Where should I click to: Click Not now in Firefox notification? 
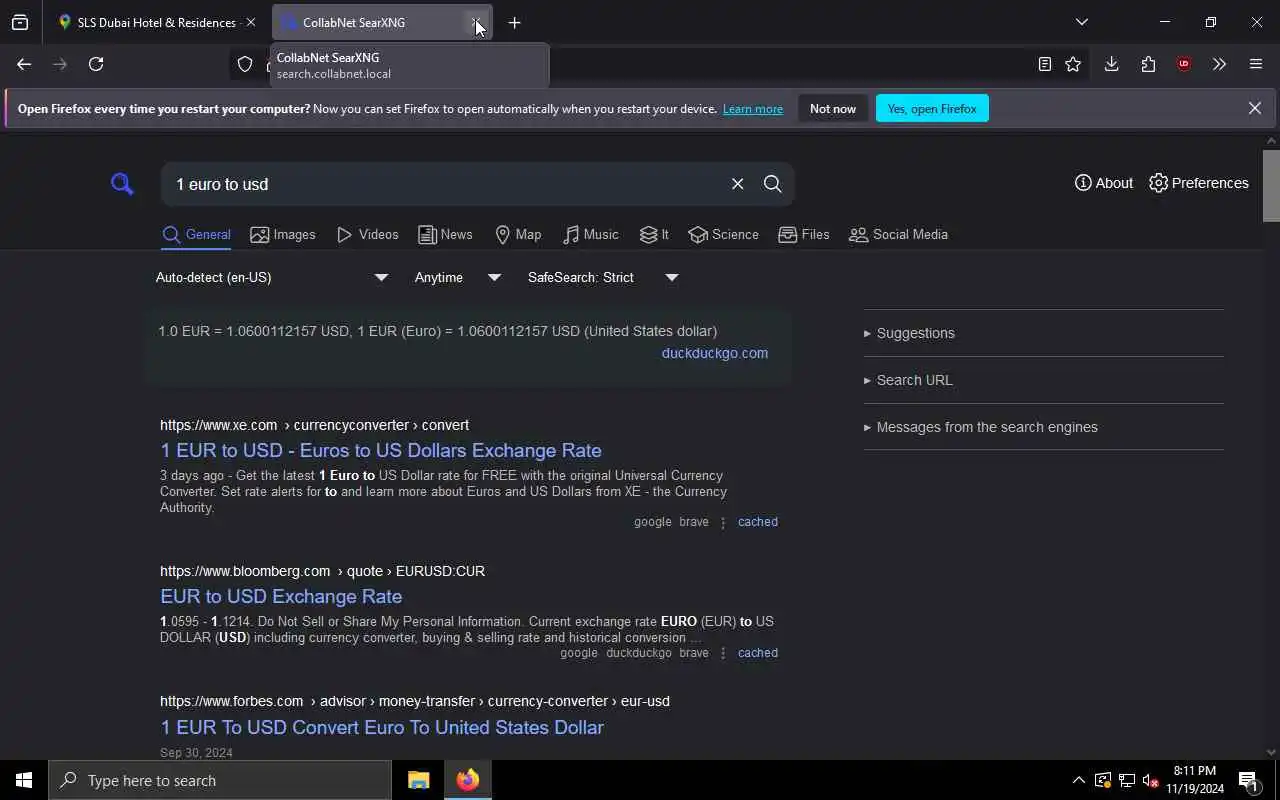pyautogui.click(x=833, y=109)
